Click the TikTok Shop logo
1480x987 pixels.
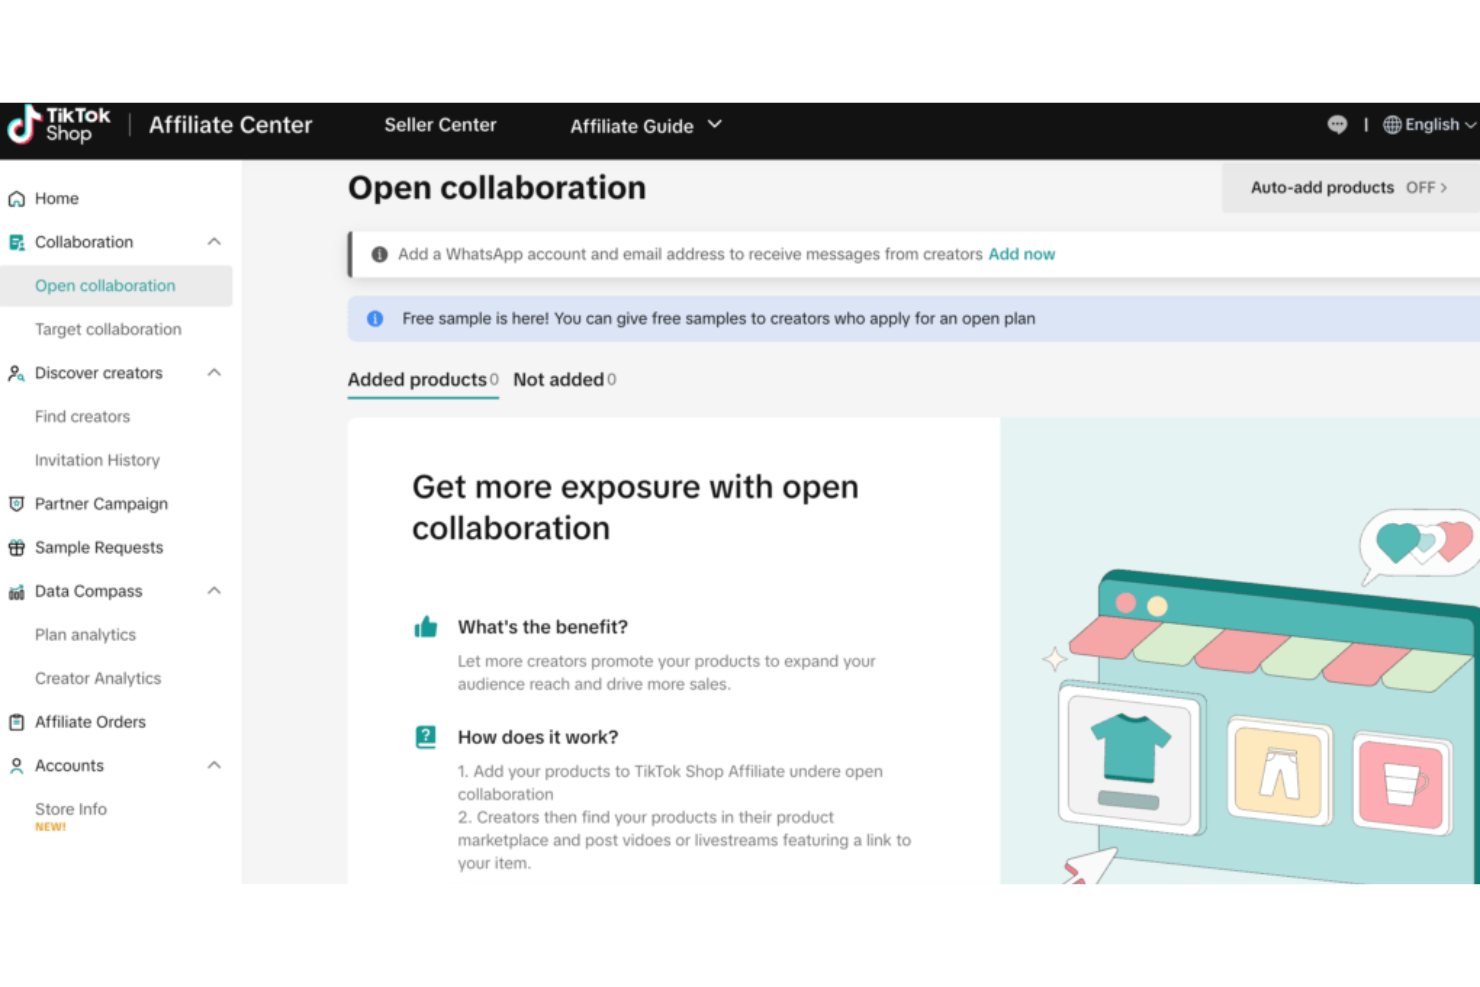click(x=59, y=125)
